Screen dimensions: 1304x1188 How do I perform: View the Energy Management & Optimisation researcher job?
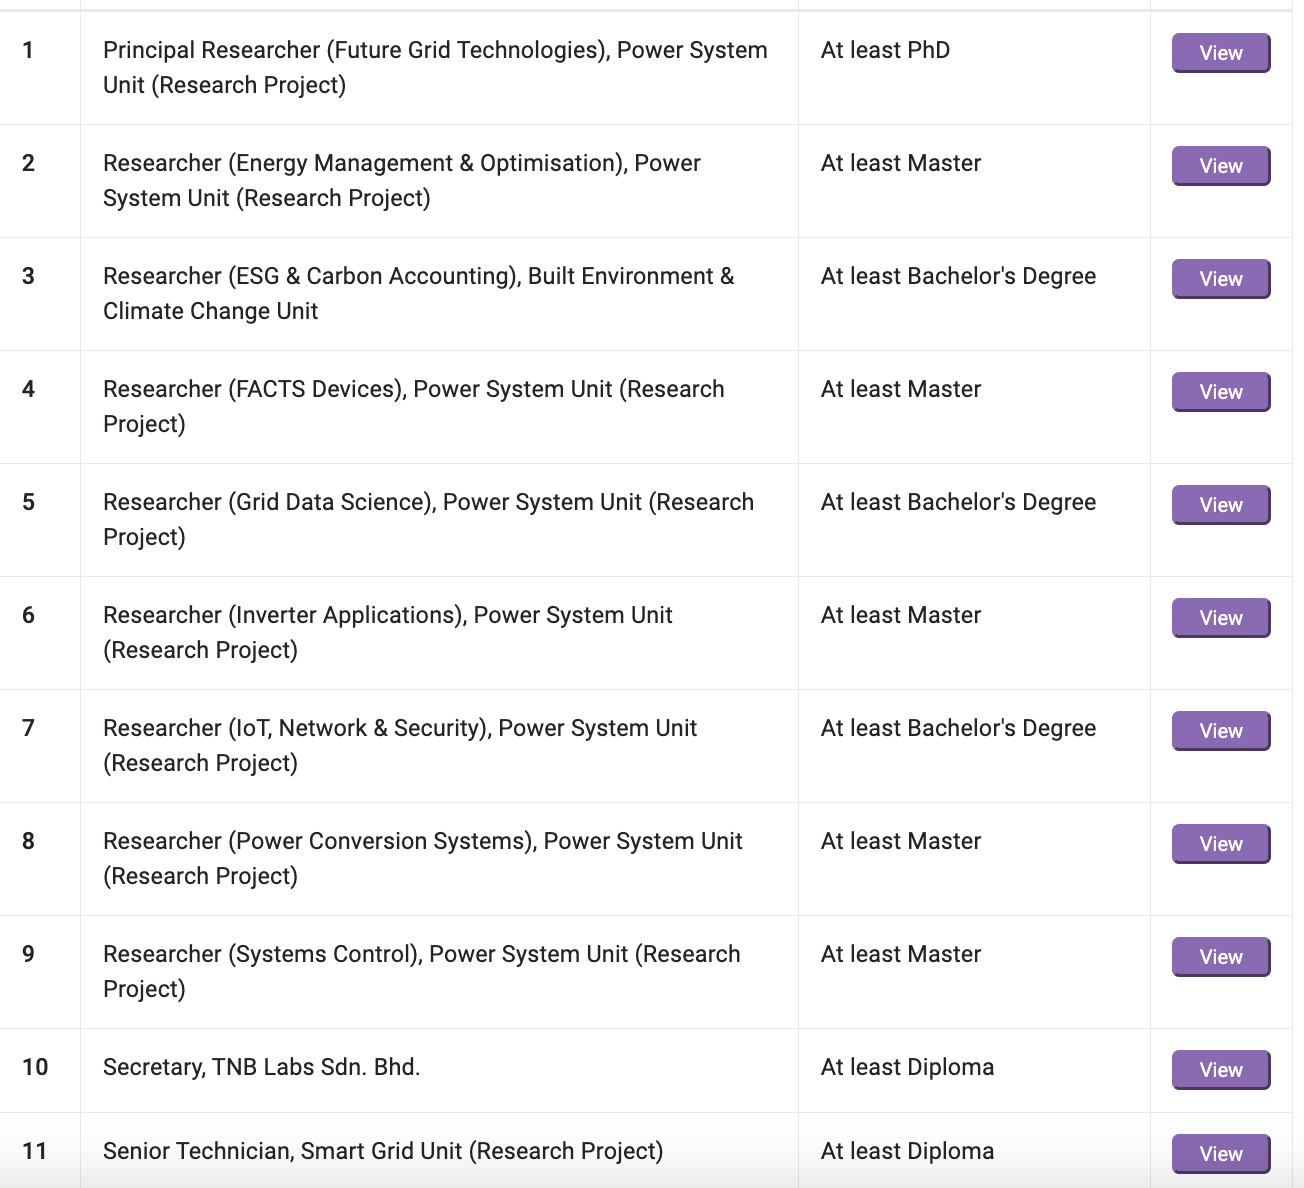pyautogui.click(x=1220, y=166)
